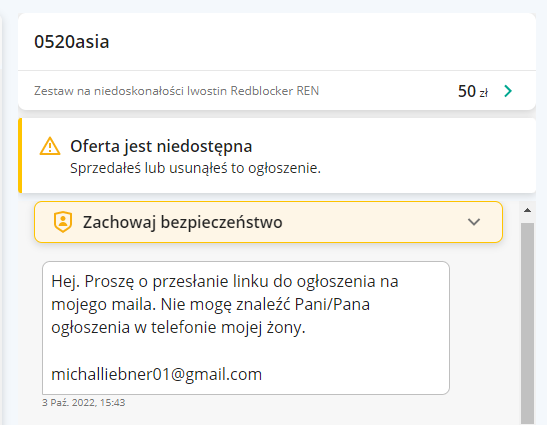
Task: Click the yellow warning triangle icon
Action: (x=50, y=146)
